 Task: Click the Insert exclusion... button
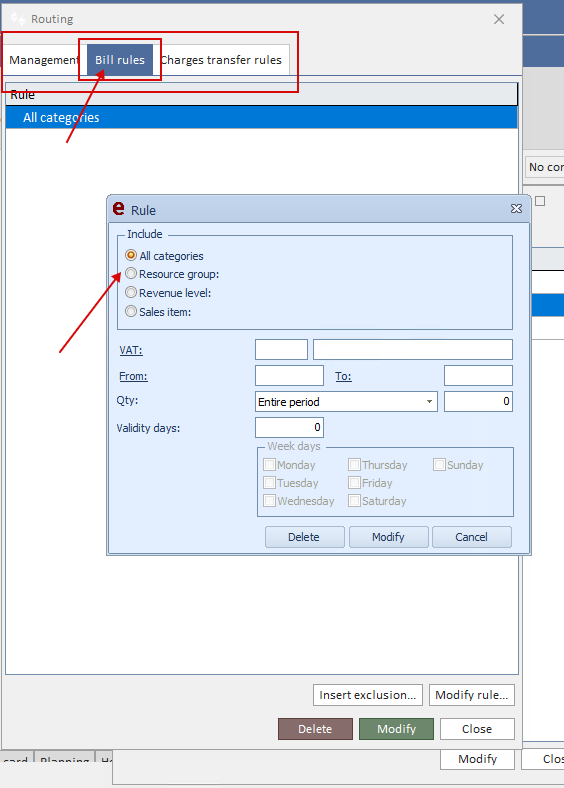pyautogui.click(x=368, y=695)
